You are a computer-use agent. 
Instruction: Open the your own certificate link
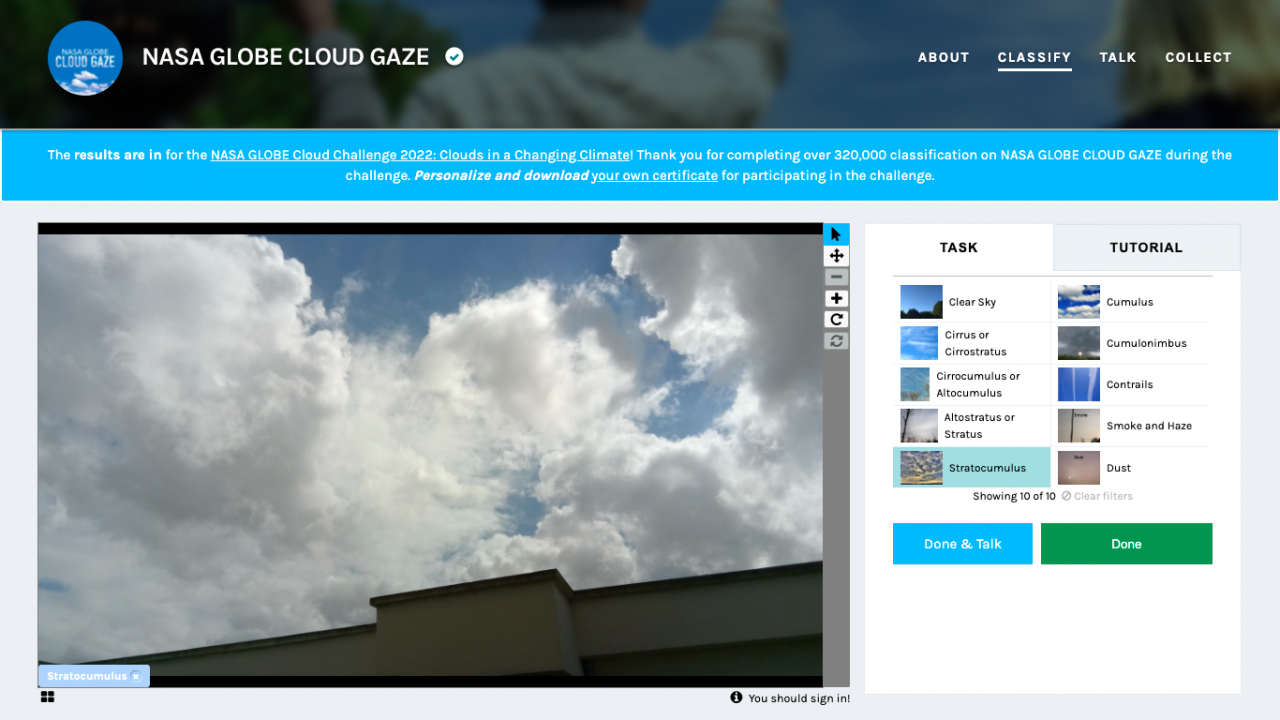tap(654, 175)
